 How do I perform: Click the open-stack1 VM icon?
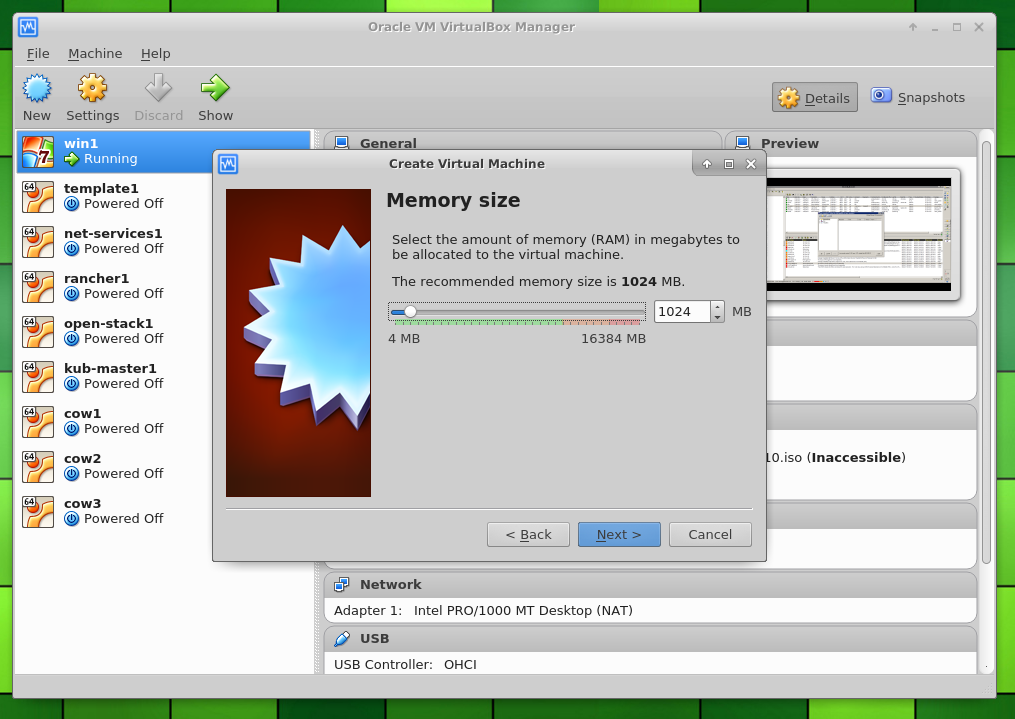point(38,332)
